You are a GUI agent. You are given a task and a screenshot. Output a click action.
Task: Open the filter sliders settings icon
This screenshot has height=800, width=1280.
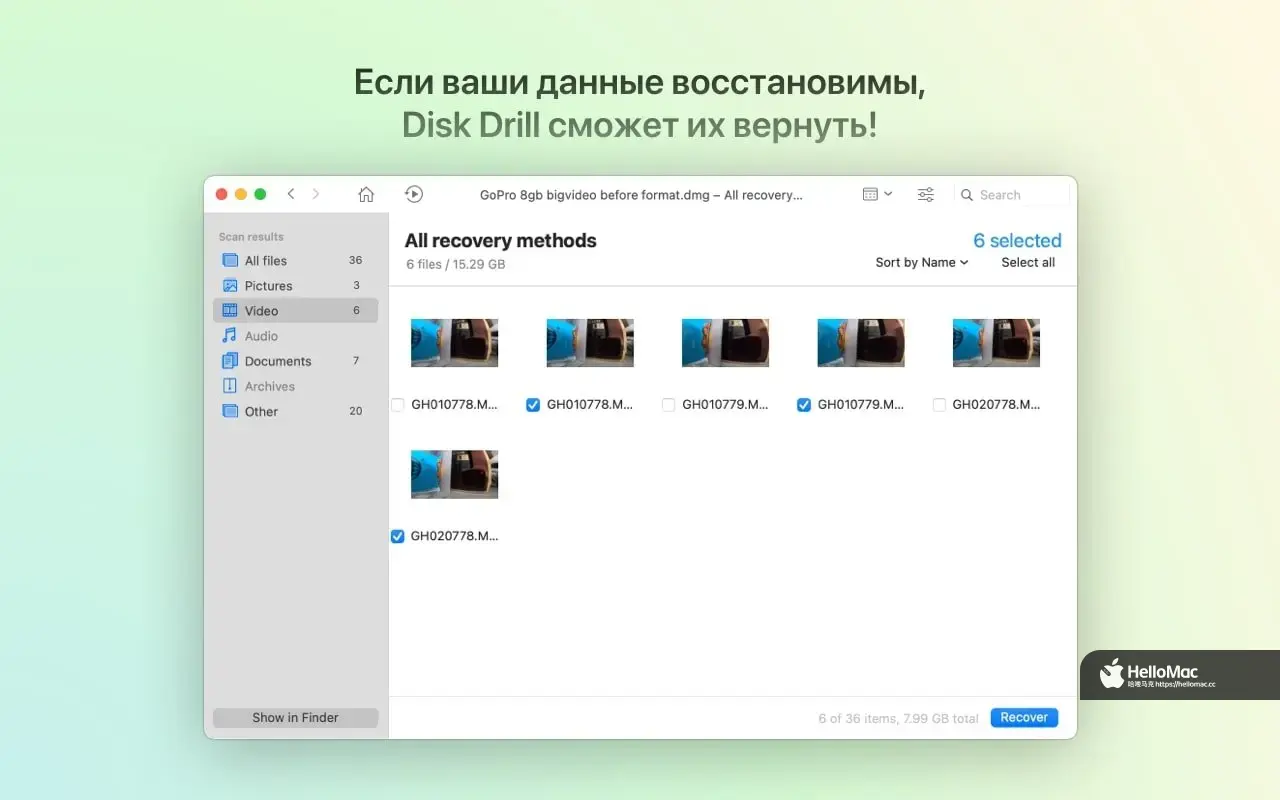coord(926,194)
